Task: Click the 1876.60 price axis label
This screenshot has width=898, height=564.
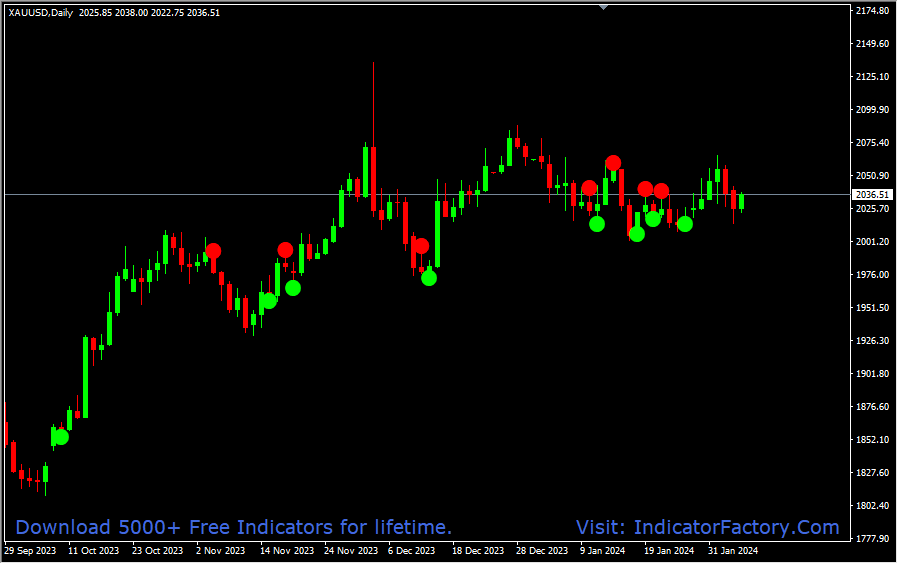Action: pyautogui.click(x=872, y=407)
